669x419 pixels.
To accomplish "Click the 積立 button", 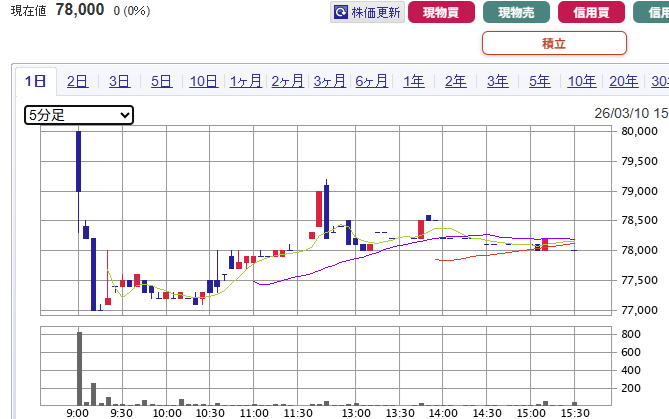I will [x=554, y=43].
